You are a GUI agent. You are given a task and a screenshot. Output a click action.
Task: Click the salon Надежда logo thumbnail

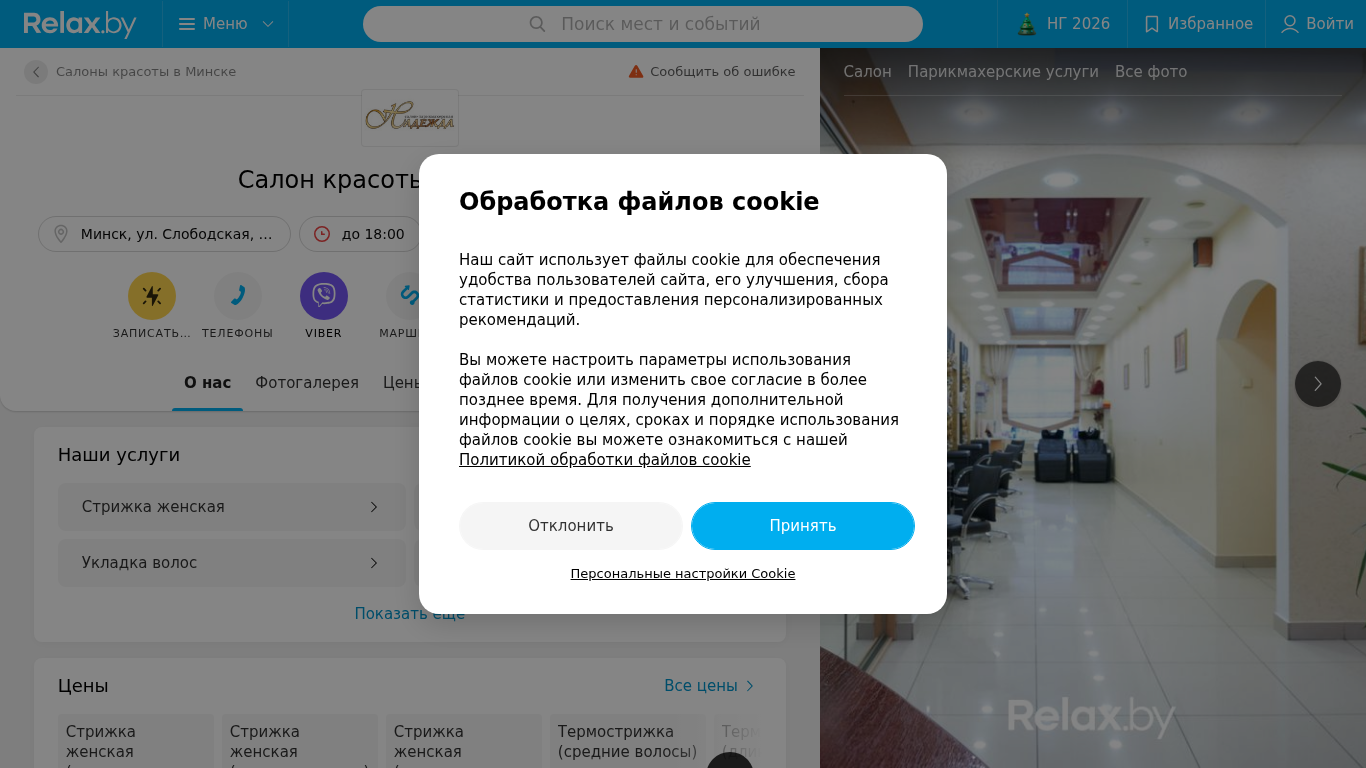[x=410, y=118]
